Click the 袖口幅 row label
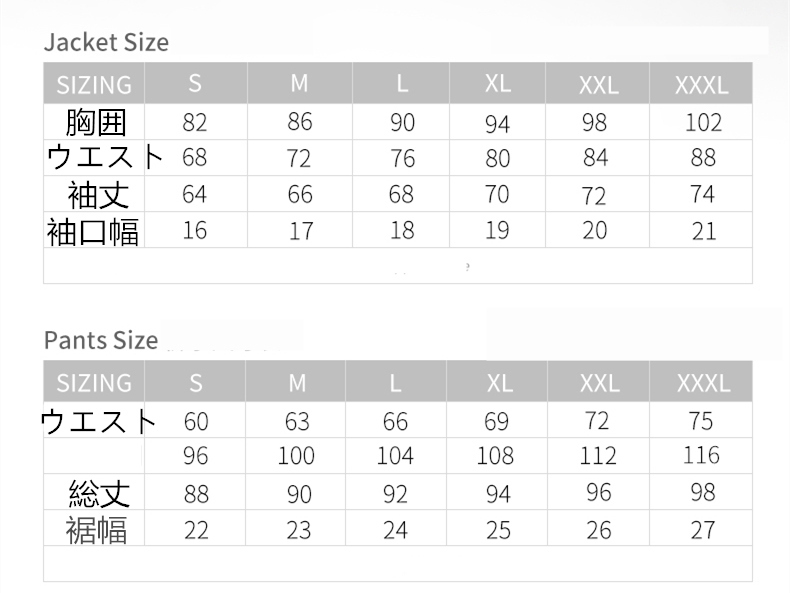The width and height of the screenshot is (790, 593). click(x=94, y=231)
